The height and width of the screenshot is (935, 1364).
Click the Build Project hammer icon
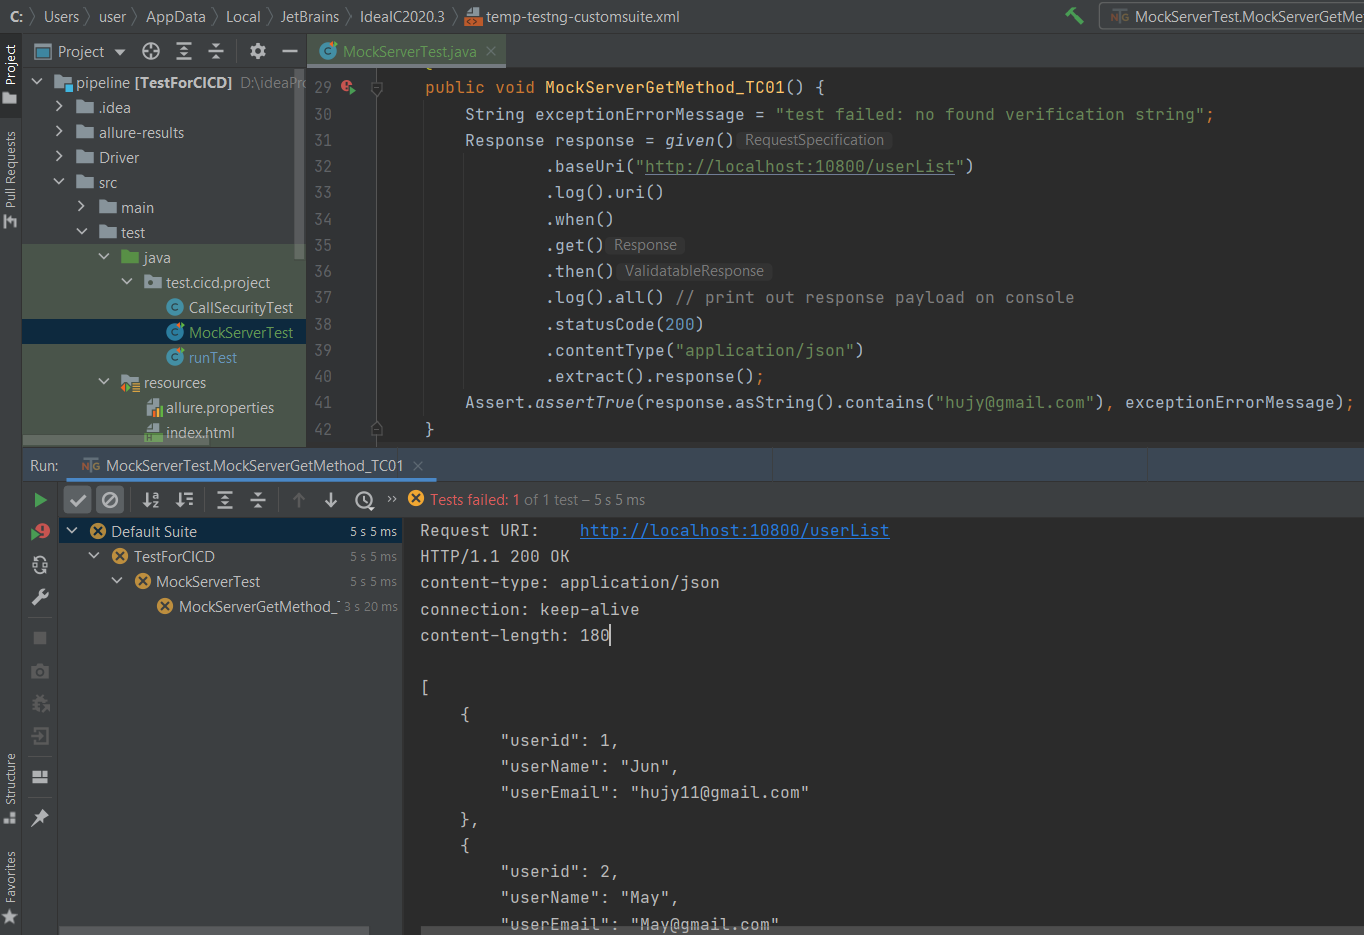pos(1074,16)
